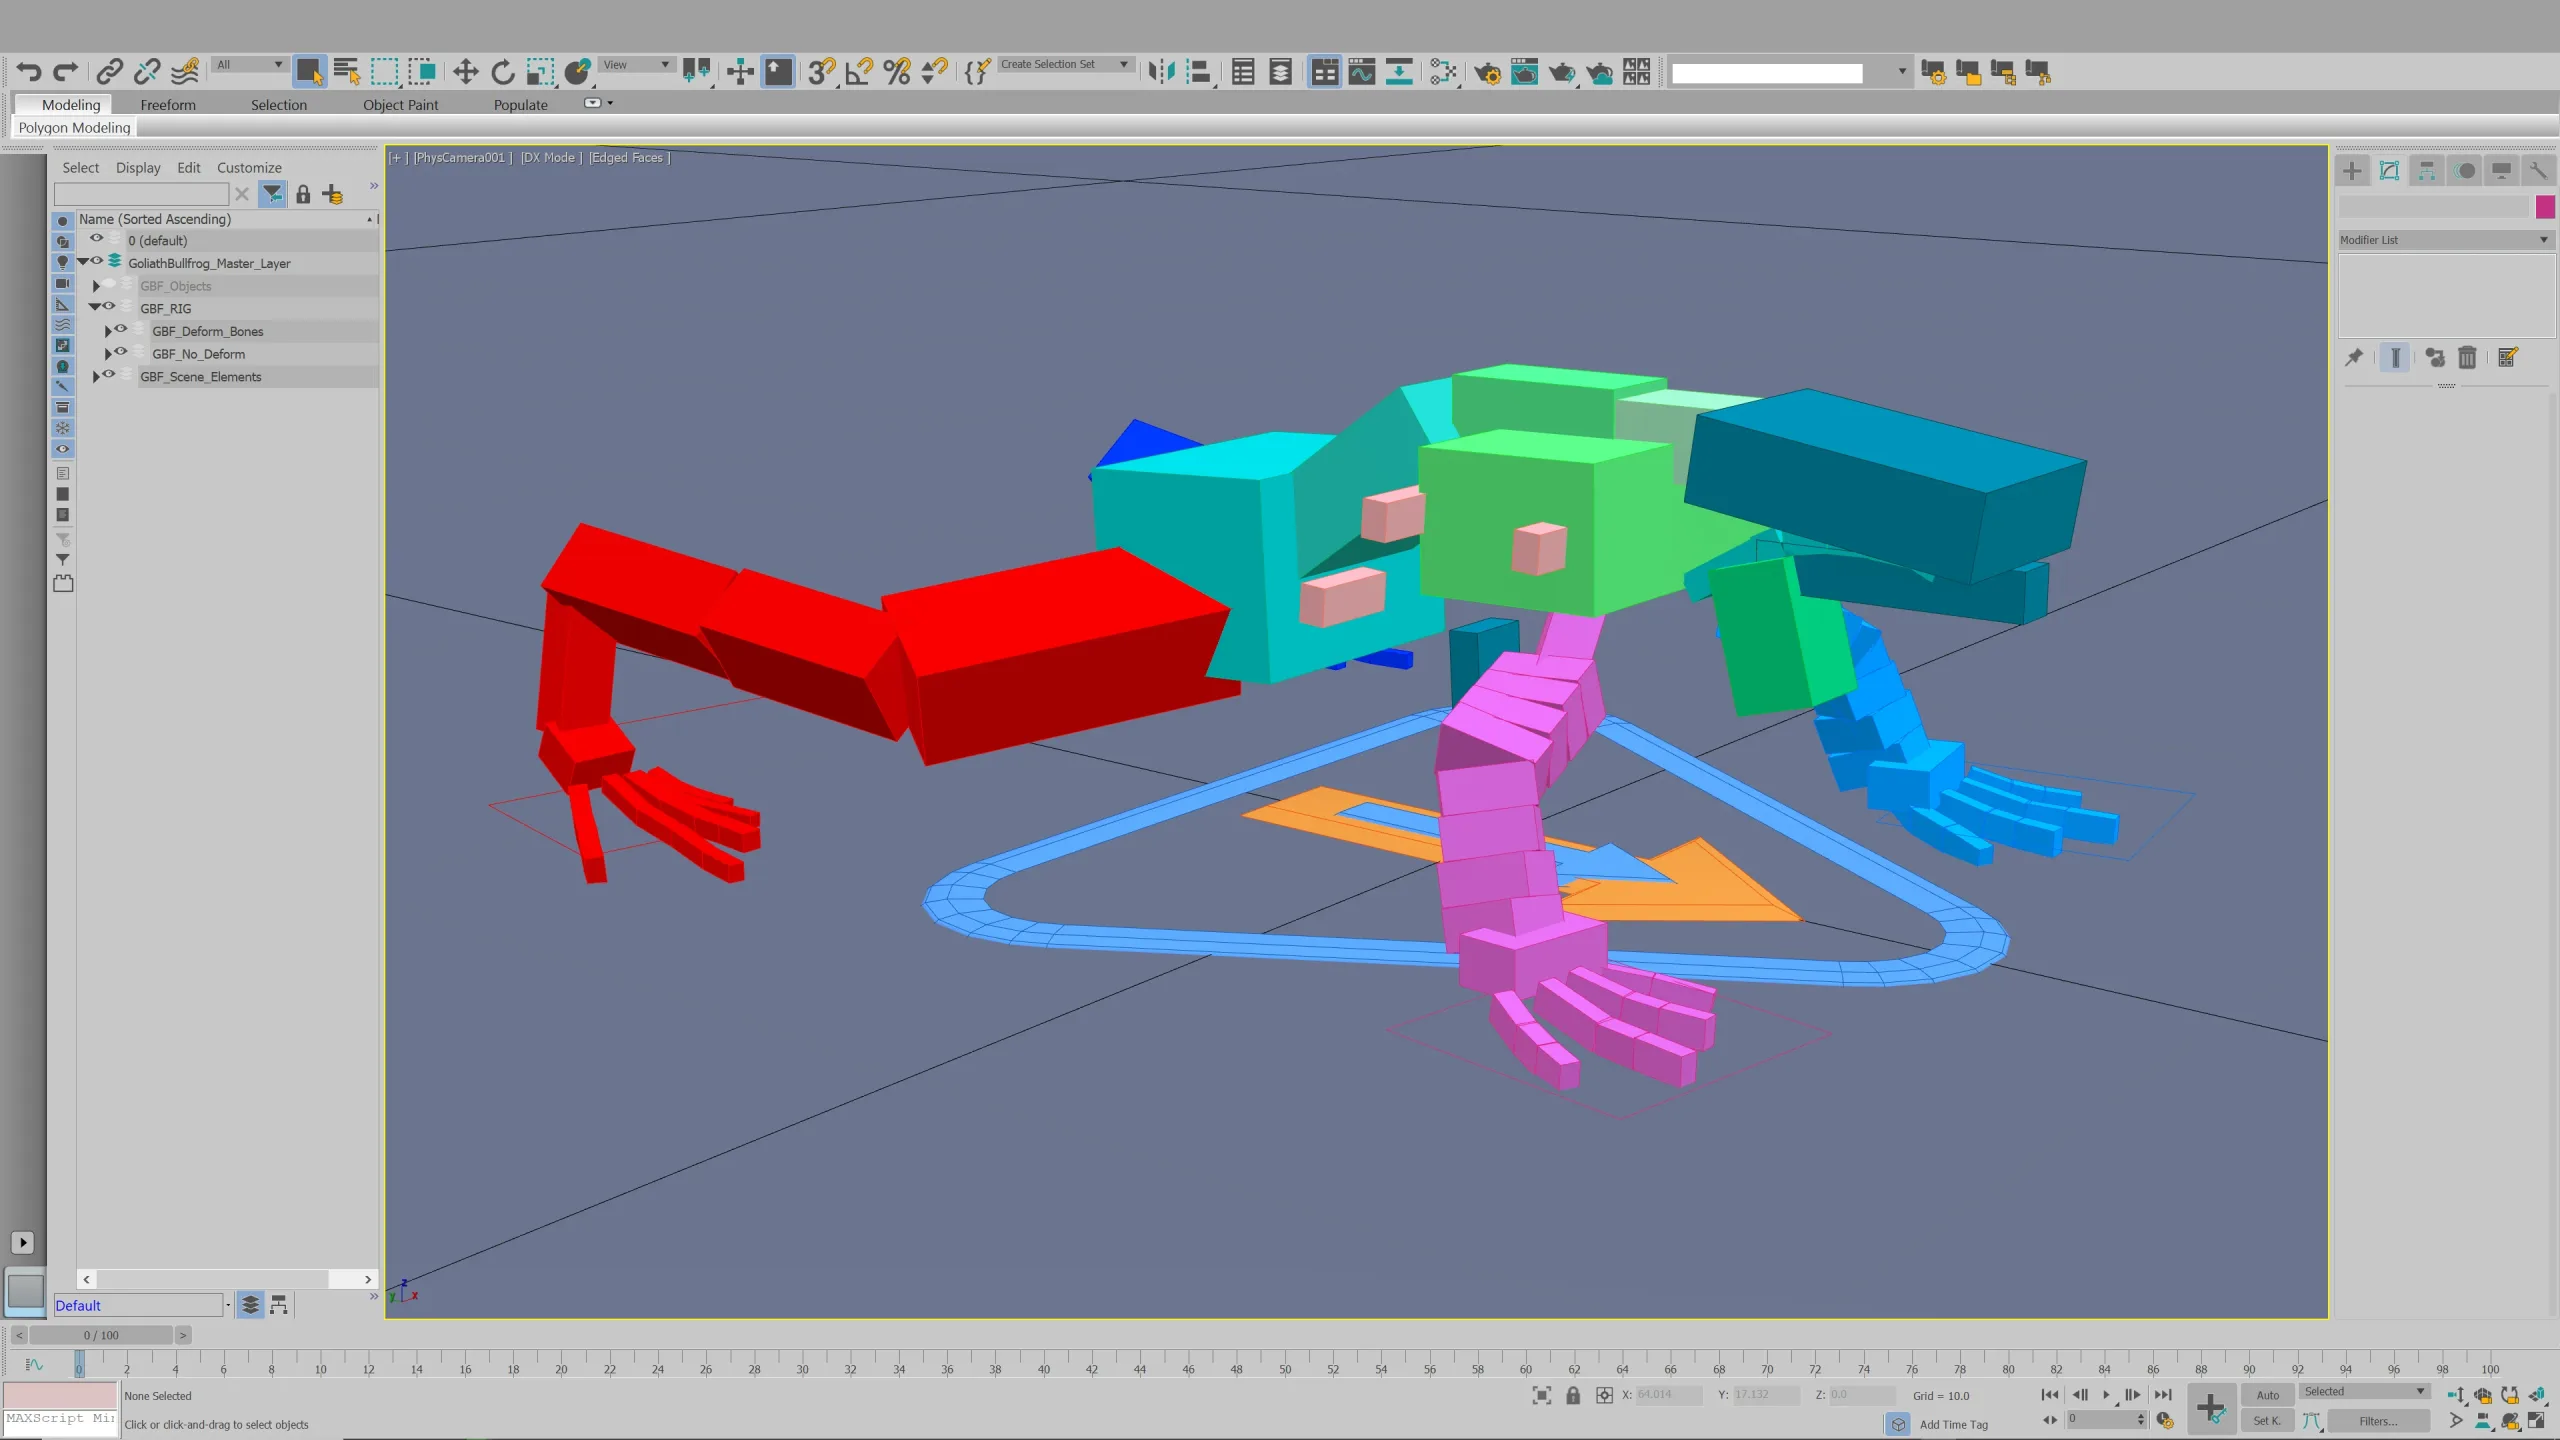This screenshot has width=2560, height=1440.
Task: Click Go to End playback button
Action: tap(2163, 1395)
